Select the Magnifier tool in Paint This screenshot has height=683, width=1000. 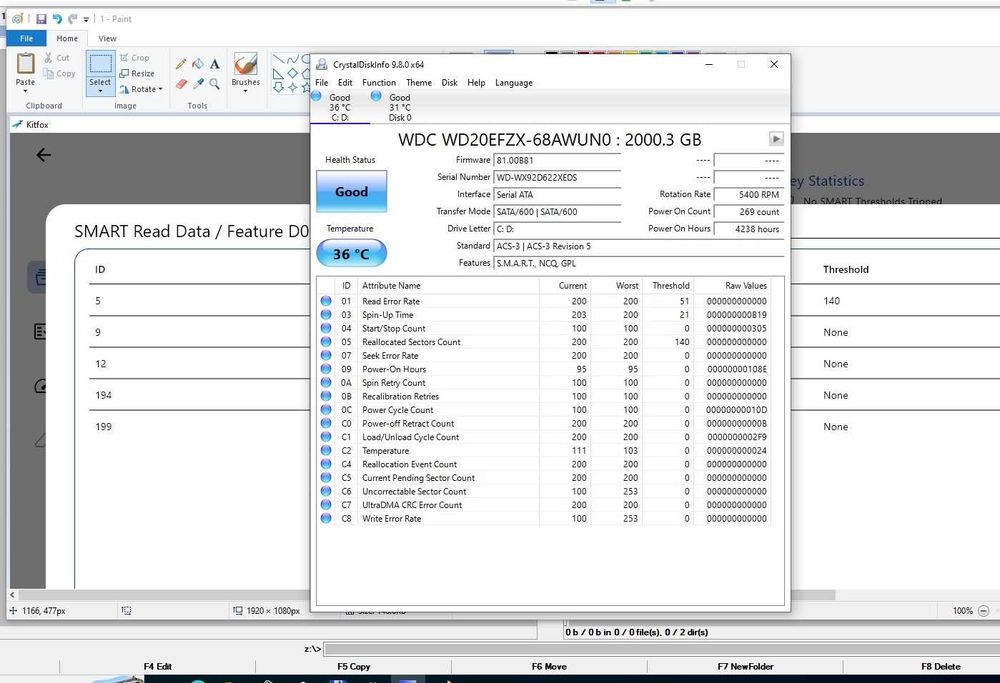point(215,84)
